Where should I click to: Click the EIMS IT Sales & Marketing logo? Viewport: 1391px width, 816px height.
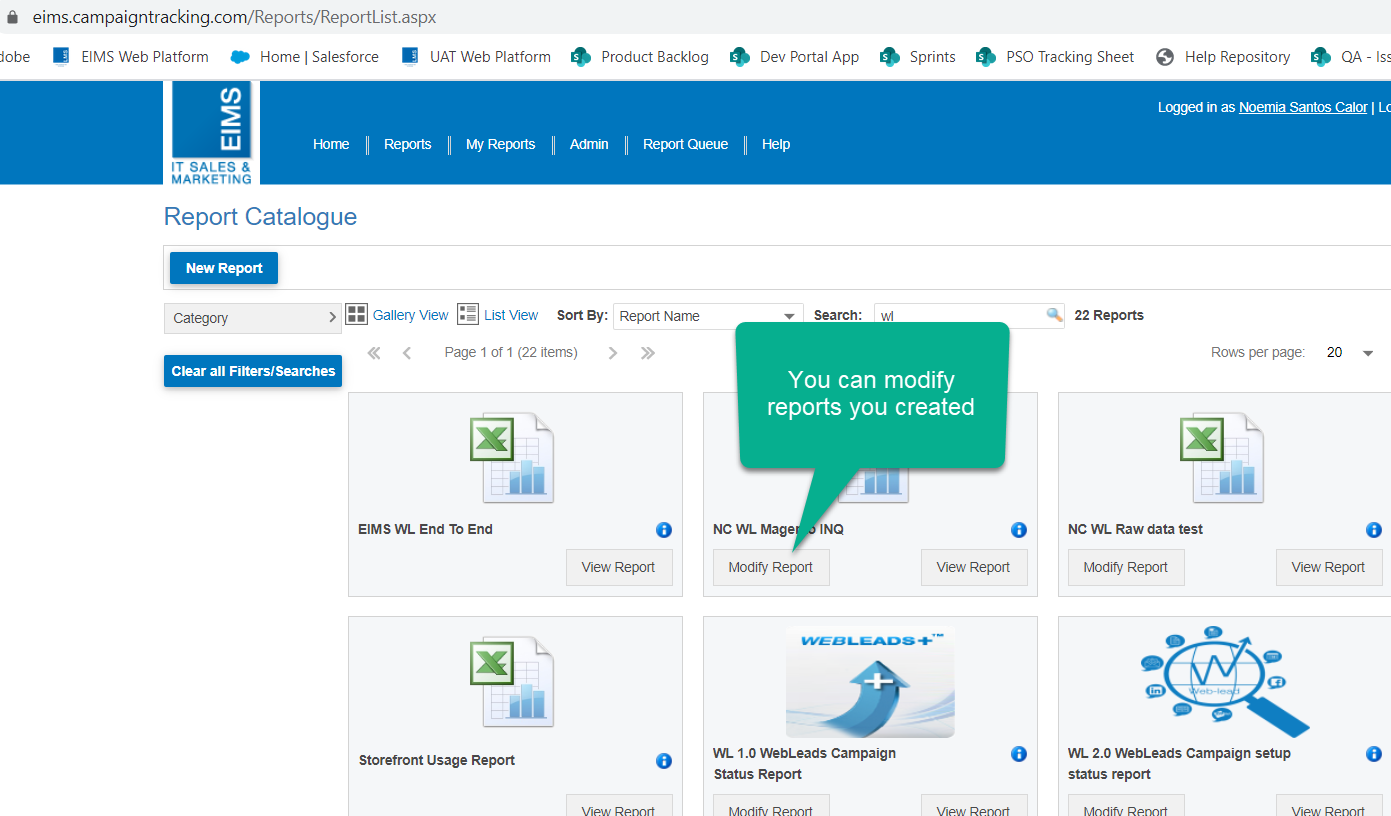(x=211, y=133)
